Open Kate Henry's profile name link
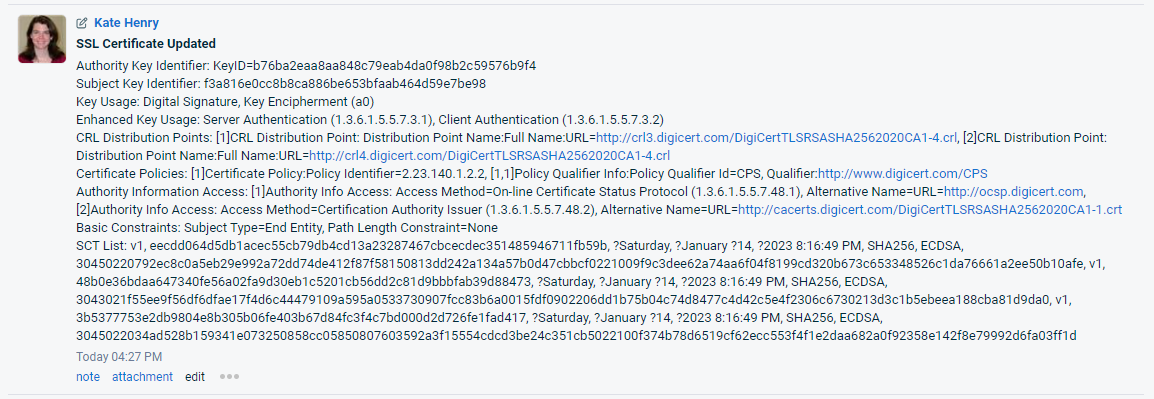Screen dimensions: 1154x399 pos(127,23)
